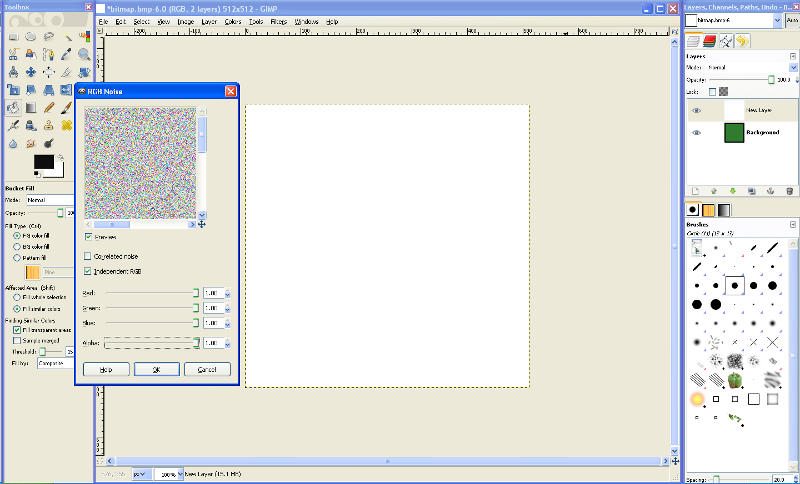Open the Brushes panel tab menu arrow
Viewport: 800px width, 484px height.
click(x=793, y=224)
